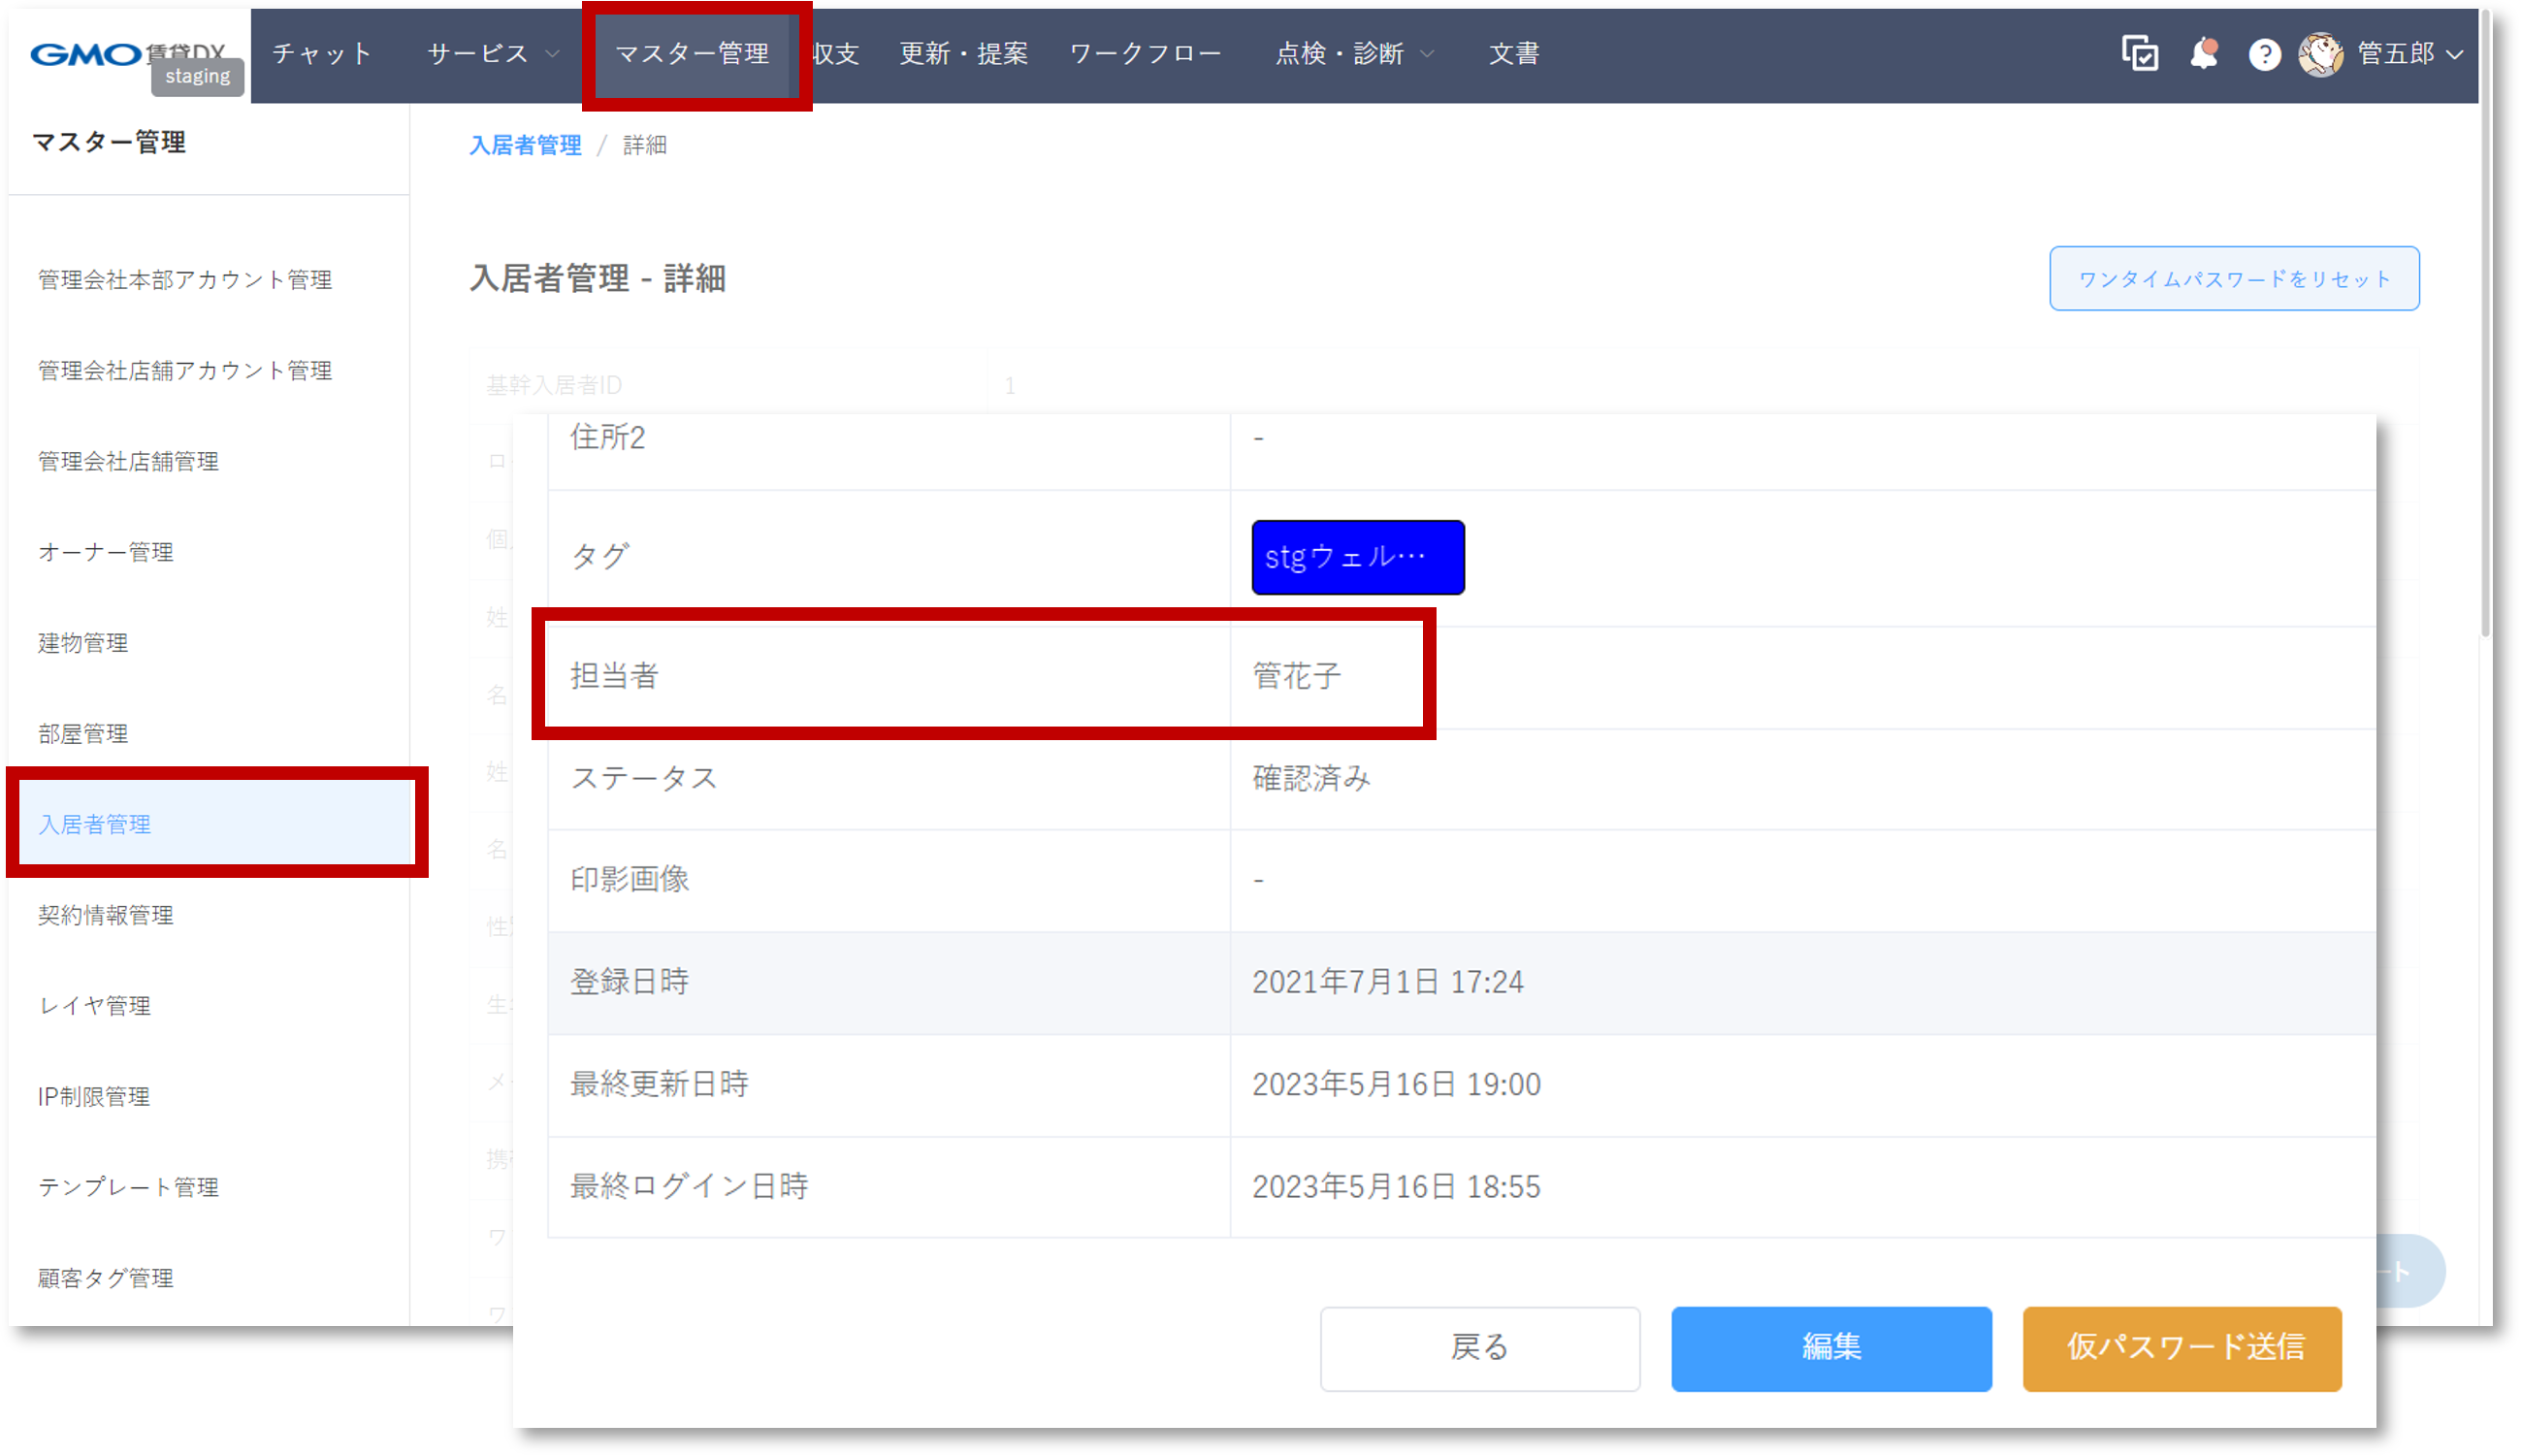Click the GMO 賃貸DX logo
This screenshot has height=1456, width=2521.
[88, 54]
